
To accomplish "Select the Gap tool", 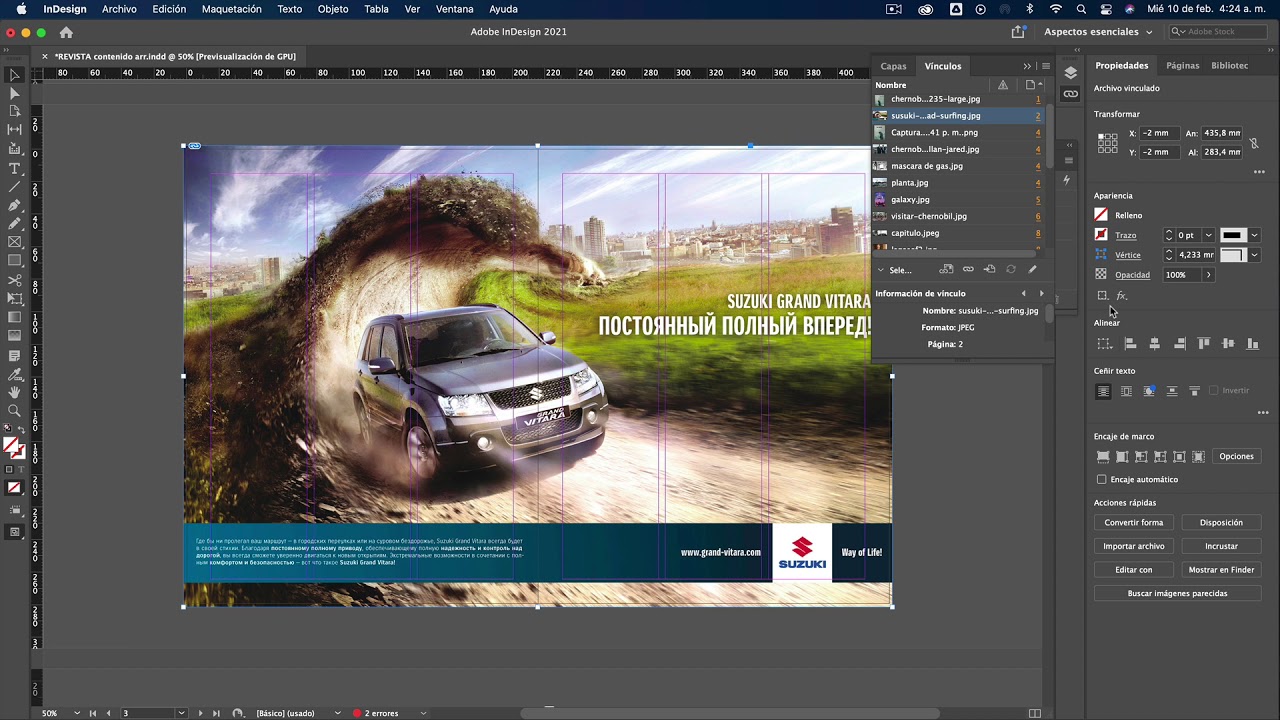I will 15,130.
